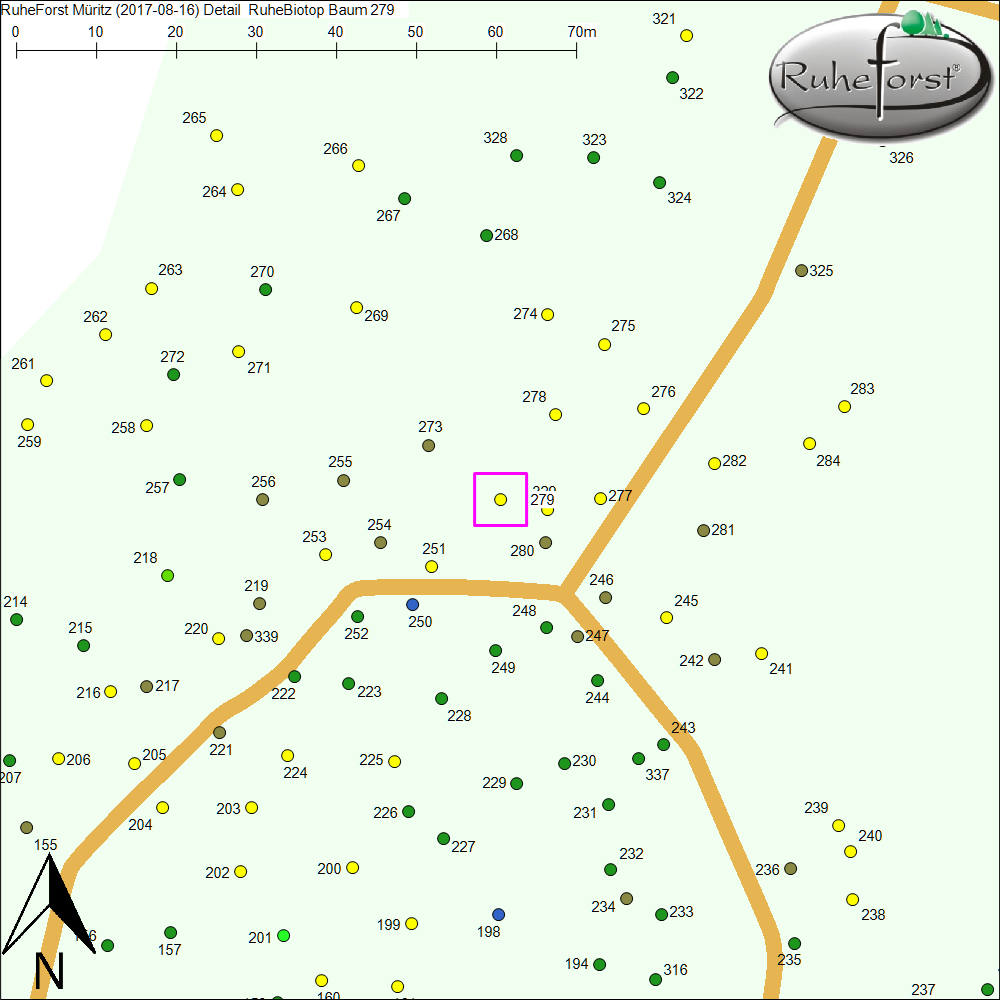Click yellow tree marker 283
Image resolution: width=1000 pixels, height=1000 pixels.
click(844, 406)
